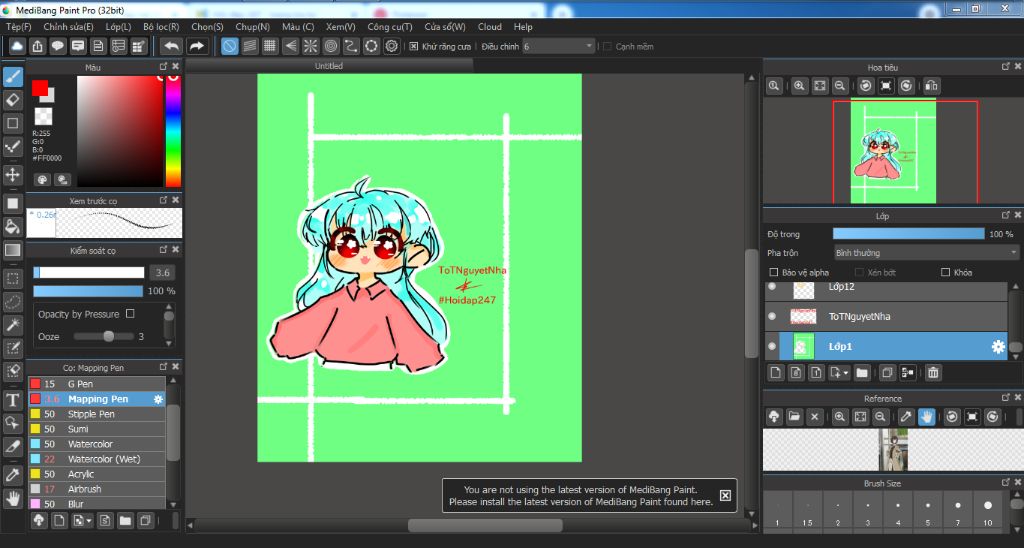Click the red foreground color swatch

pos(39,88)
